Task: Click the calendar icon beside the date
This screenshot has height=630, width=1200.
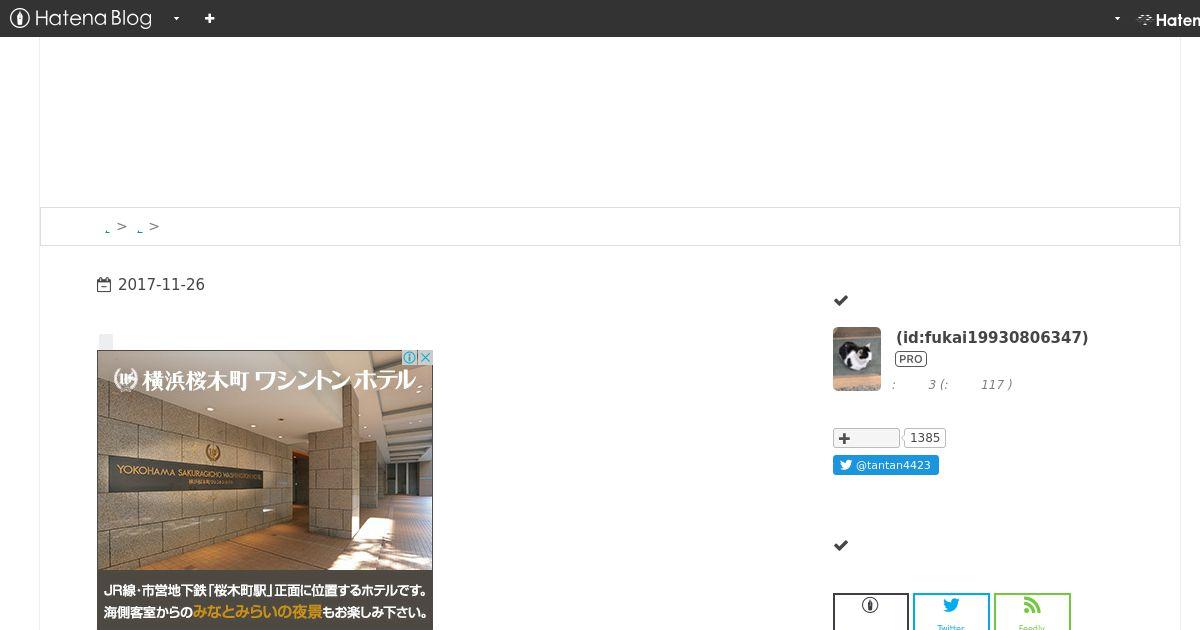Action: coord(104,285)
